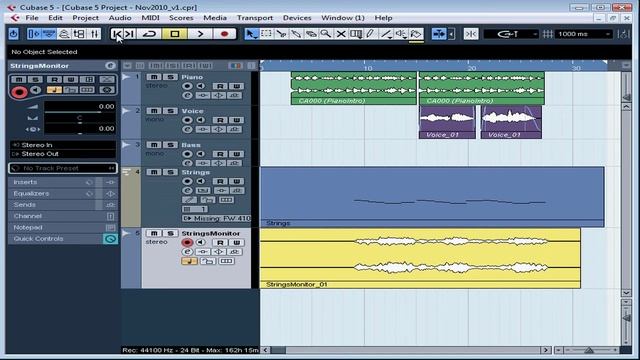Adjust the horizontal zoom slider
This screenshot has height=360, width=640.
click(x=589, y=350)
